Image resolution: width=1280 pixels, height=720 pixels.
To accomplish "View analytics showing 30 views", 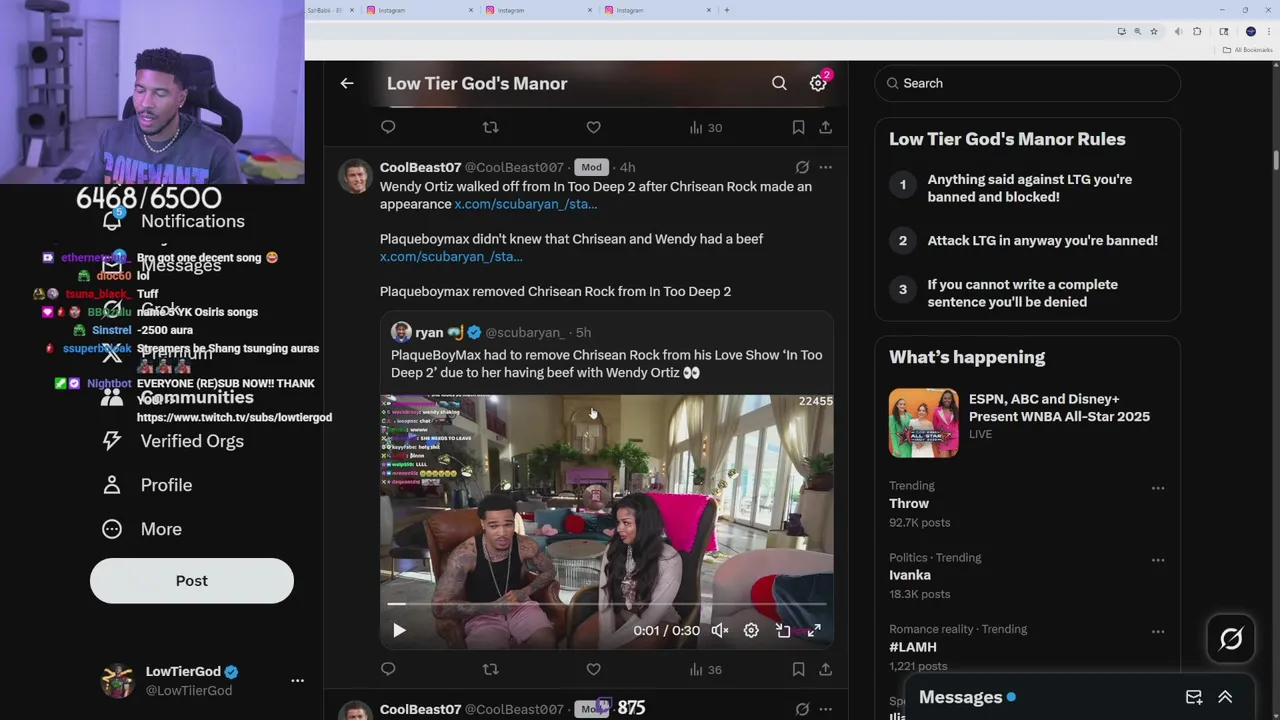I will coord(705,127).
